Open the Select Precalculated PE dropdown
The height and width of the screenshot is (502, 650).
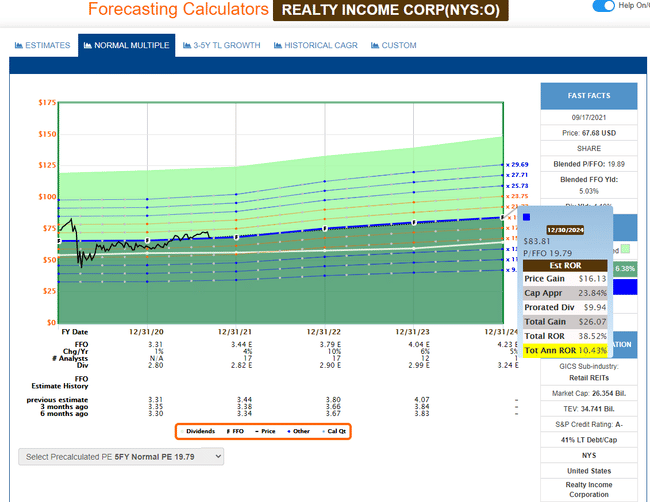point(121,456)
